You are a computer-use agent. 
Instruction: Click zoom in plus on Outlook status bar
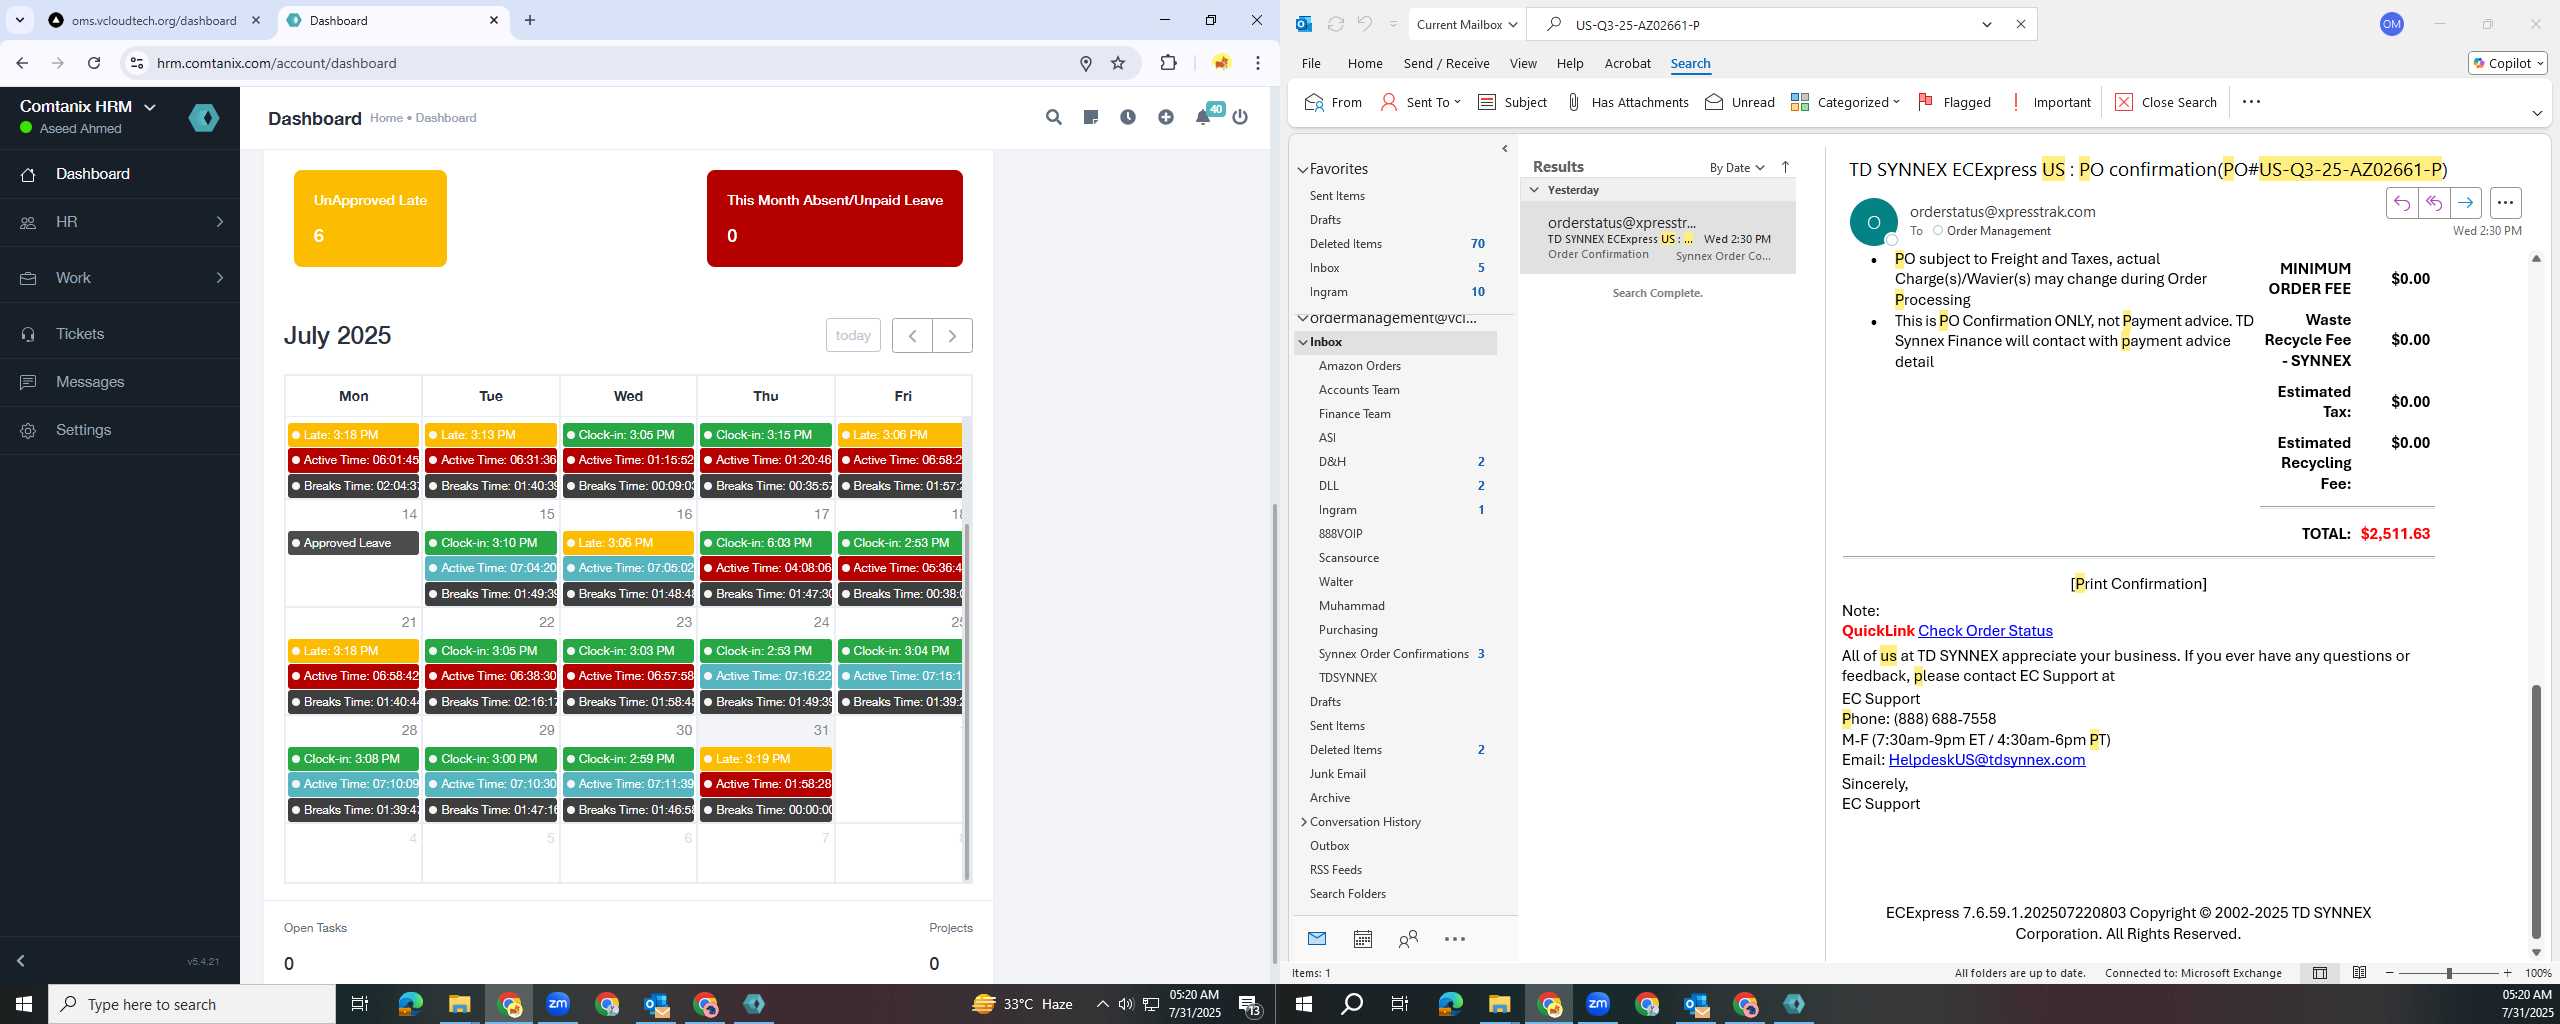point(2507,973)
